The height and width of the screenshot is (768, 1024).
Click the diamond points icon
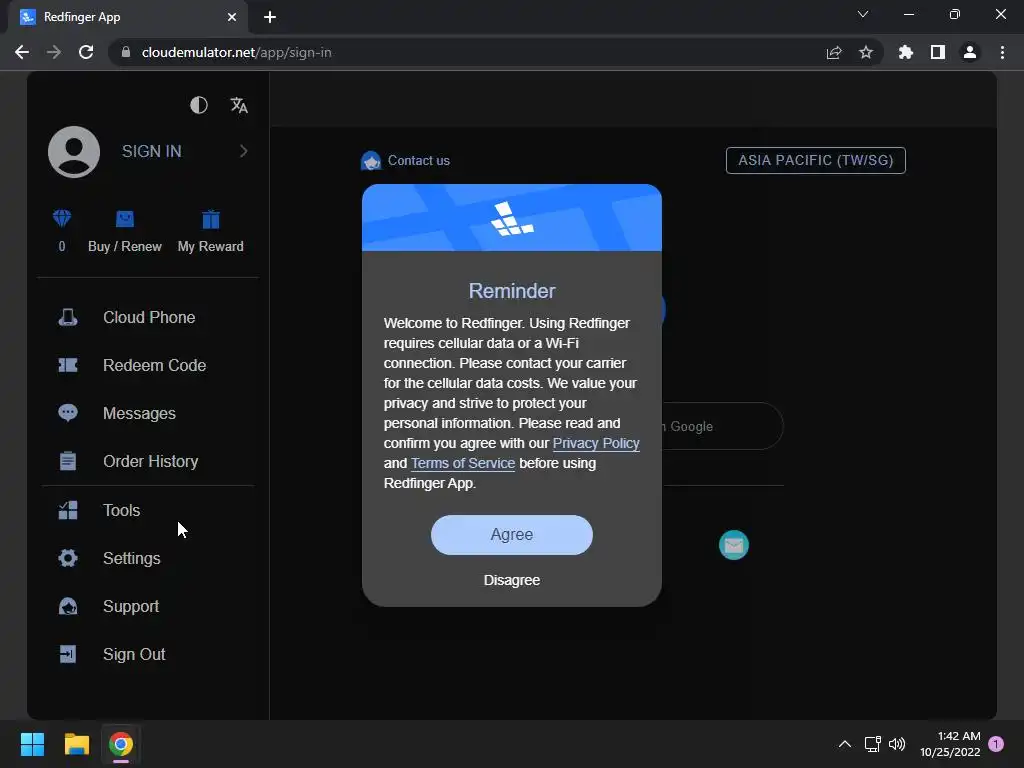[x=62, y=218]
